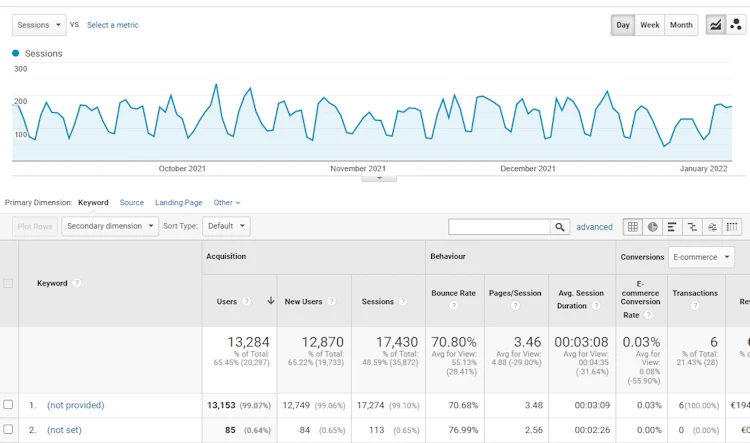The image size is (750, 443).
Task: Open the Secondary dimension dropdown
Action: (x=110, y=226)
